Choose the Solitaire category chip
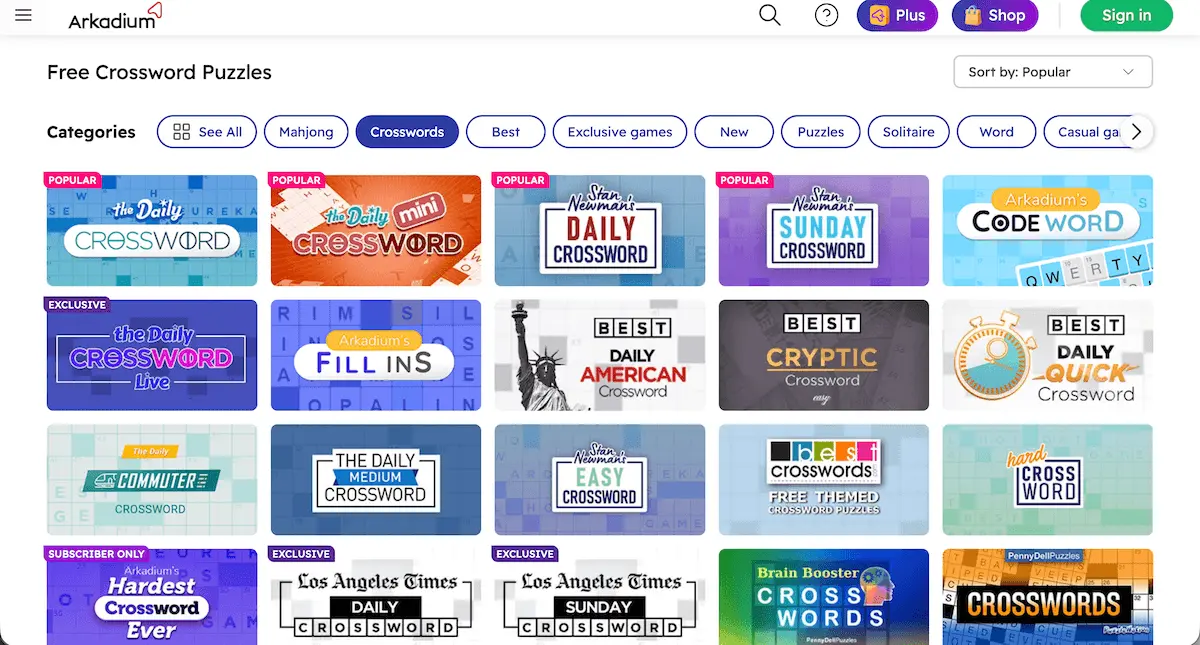Viewport: 1200px width, 645px height. point(908,132)
